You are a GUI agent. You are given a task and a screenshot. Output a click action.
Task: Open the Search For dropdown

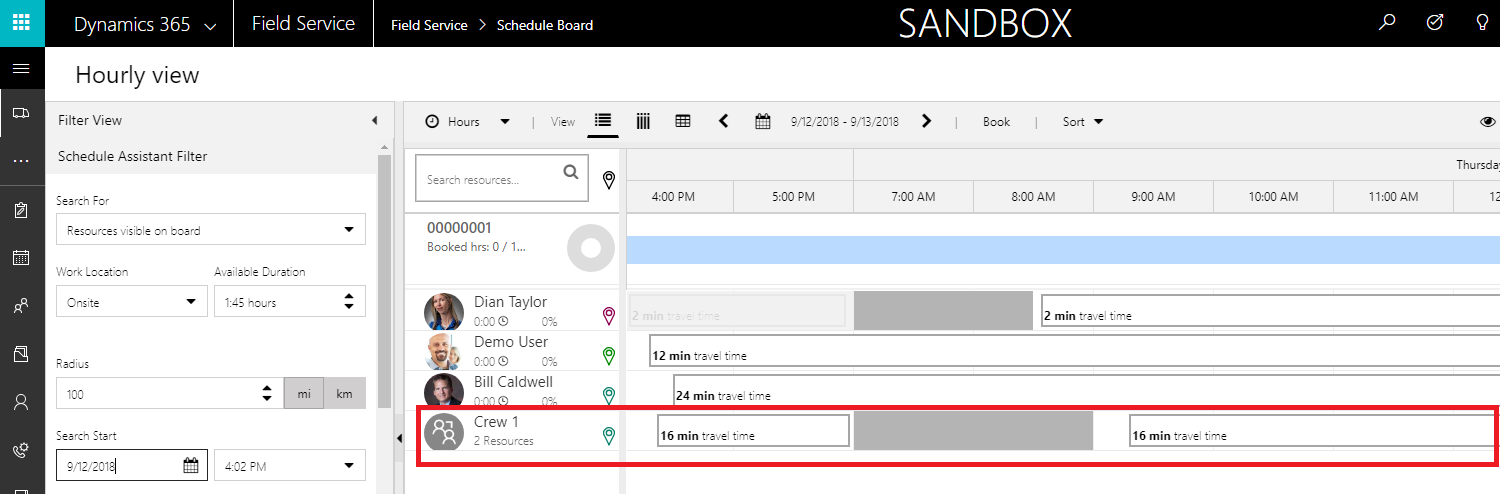pos(210,230)
